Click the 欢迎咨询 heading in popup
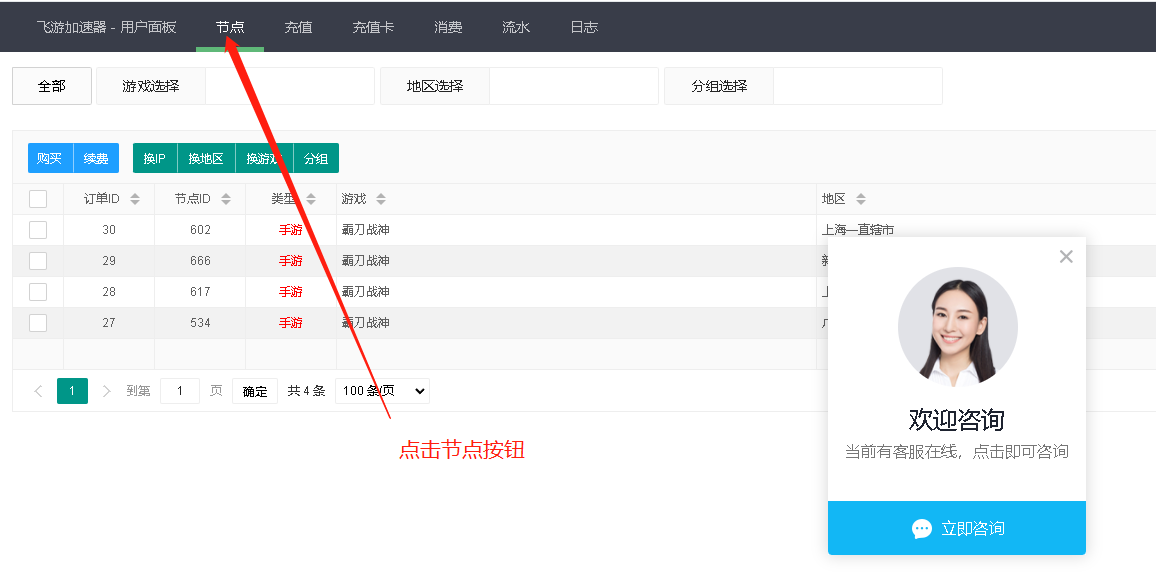The height and width of the screenshot is (582, 1156). click(957, 420)
